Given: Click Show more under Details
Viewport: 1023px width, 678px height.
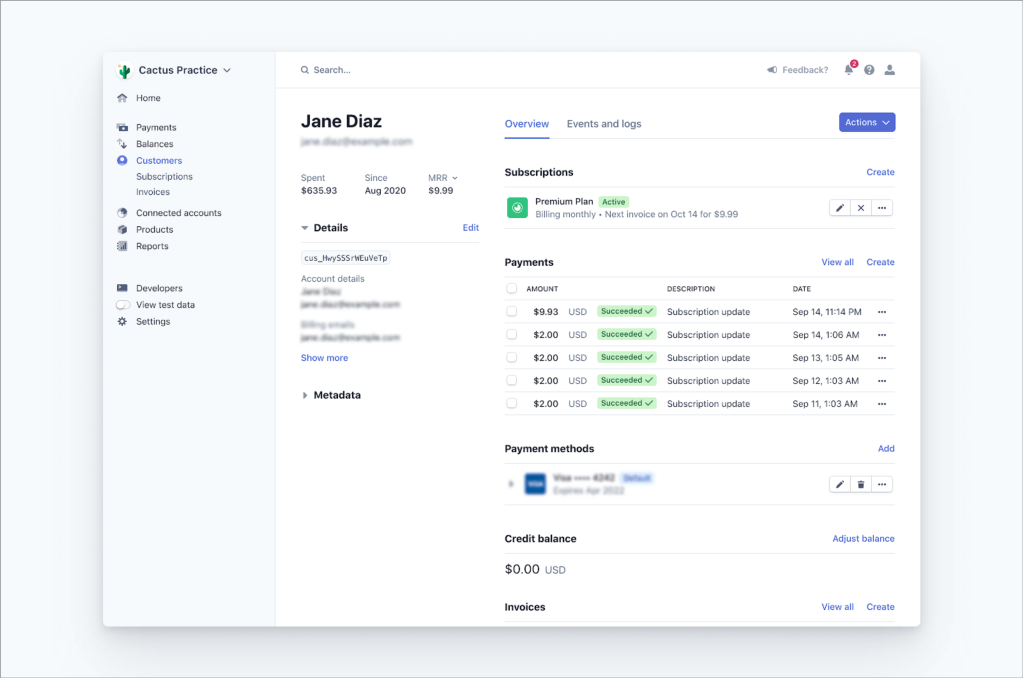Looking at the screenshot, I should [x=324, y=358].
